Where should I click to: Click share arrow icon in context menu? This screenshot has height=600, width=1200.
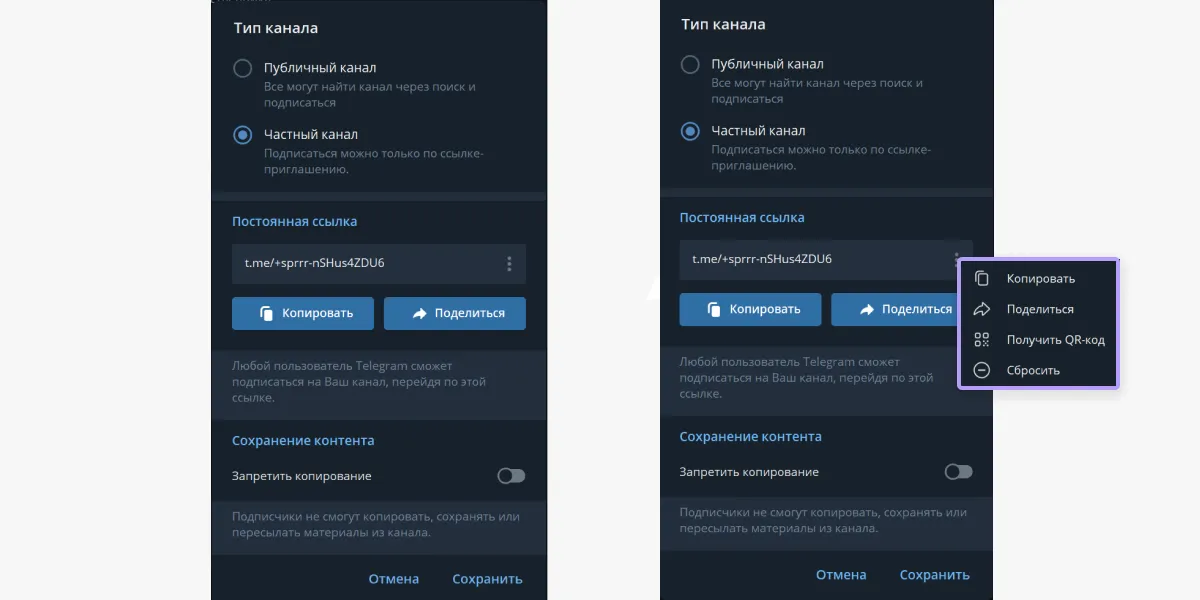[982, 309]
